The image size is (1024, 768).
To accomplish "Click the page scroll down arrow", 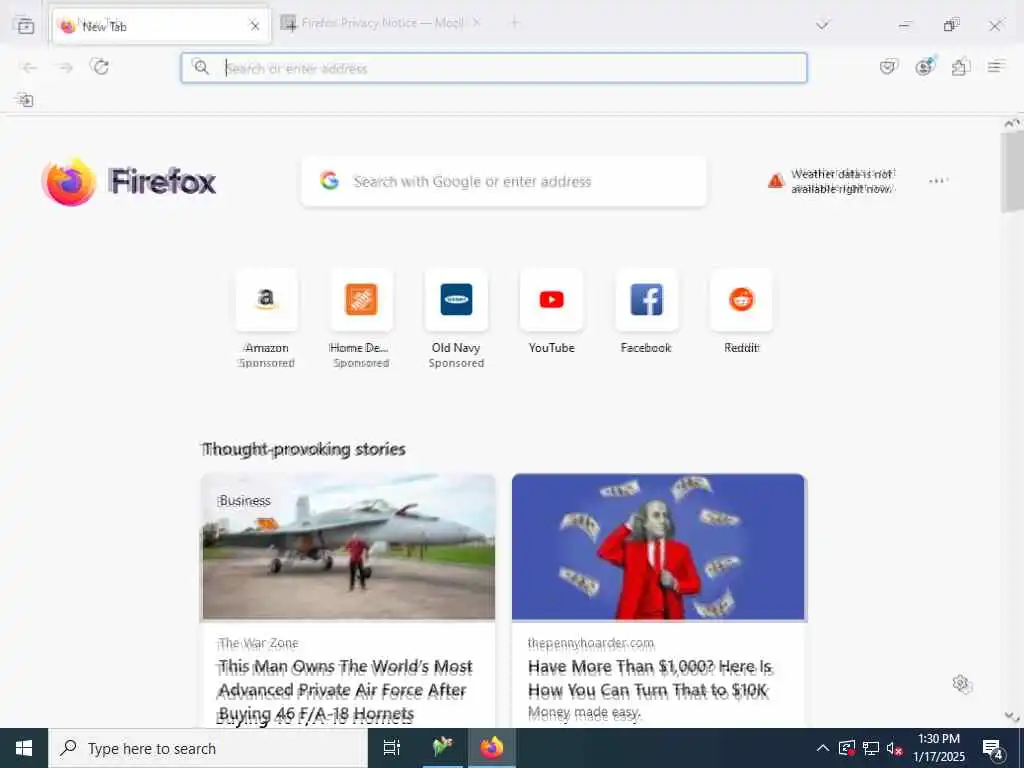I will click(1012, 716).
